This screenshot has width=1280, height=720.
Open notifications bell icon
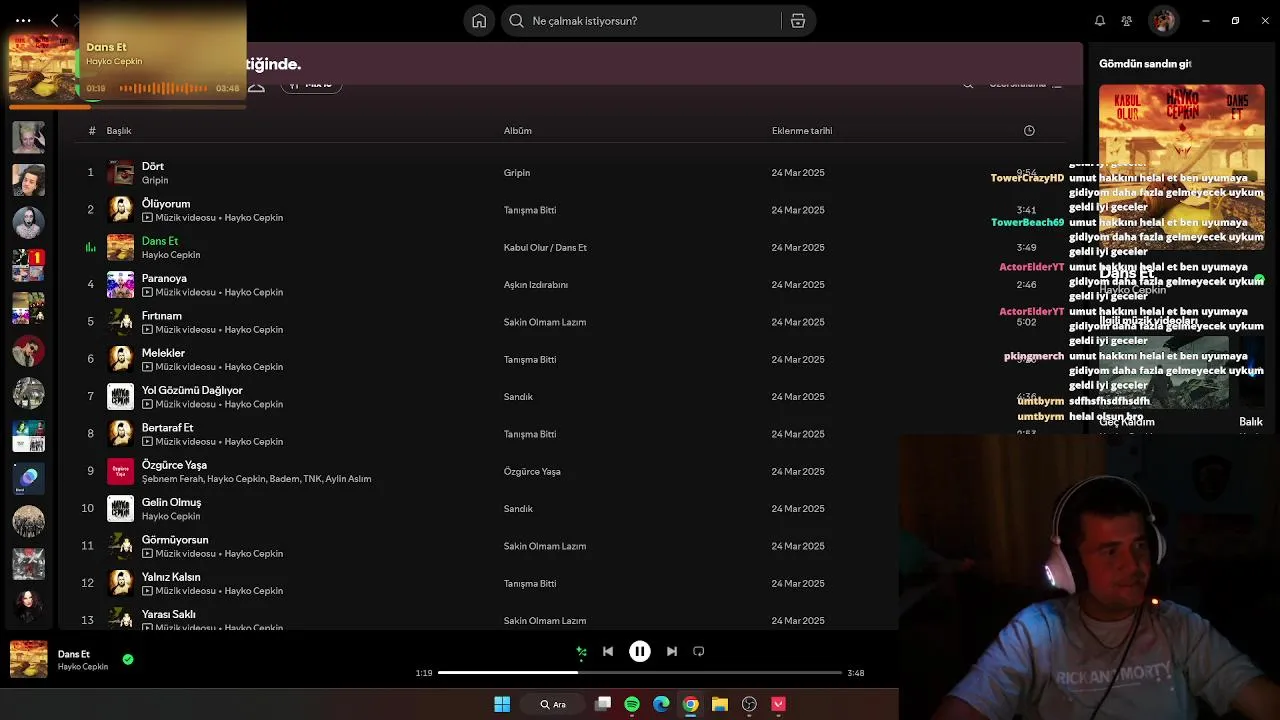(x=1100, y=21)
